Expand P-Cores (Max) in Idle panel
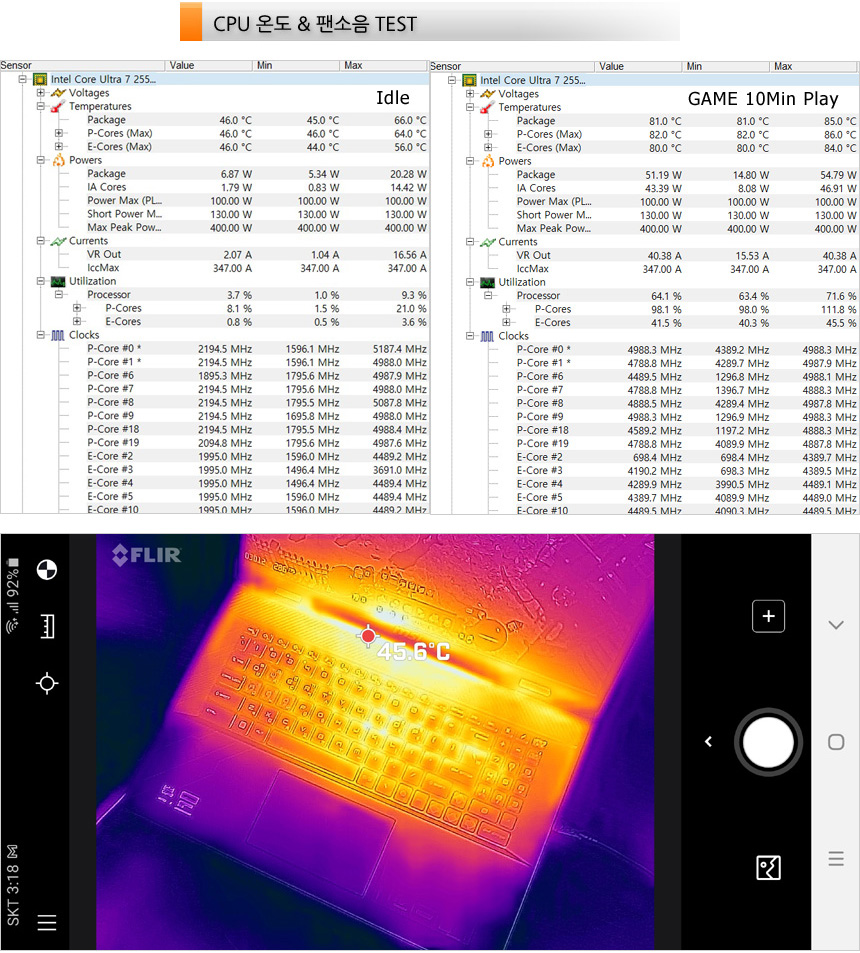This screenshot has height=953, width=860. click(59, 133)
